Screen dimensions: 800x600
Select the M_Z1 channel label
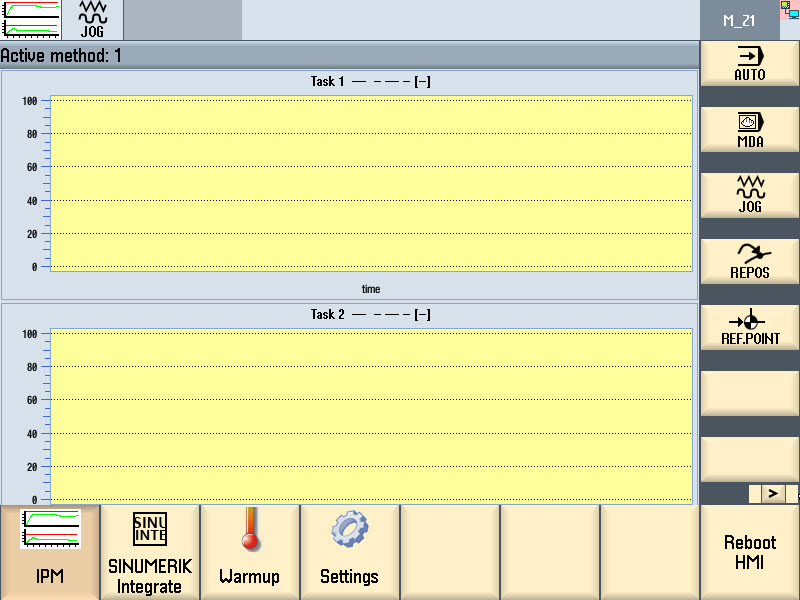click(739, 21)
